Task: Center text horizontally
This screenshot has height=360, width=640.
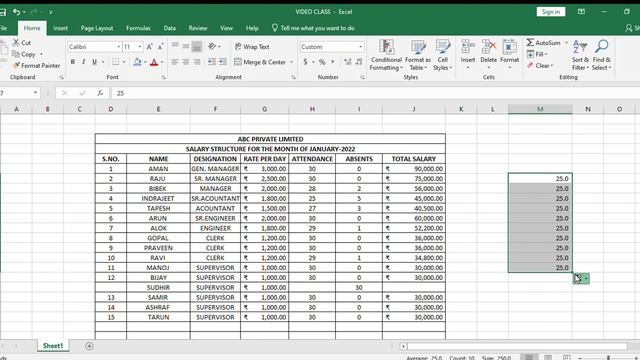Action: 186,62
